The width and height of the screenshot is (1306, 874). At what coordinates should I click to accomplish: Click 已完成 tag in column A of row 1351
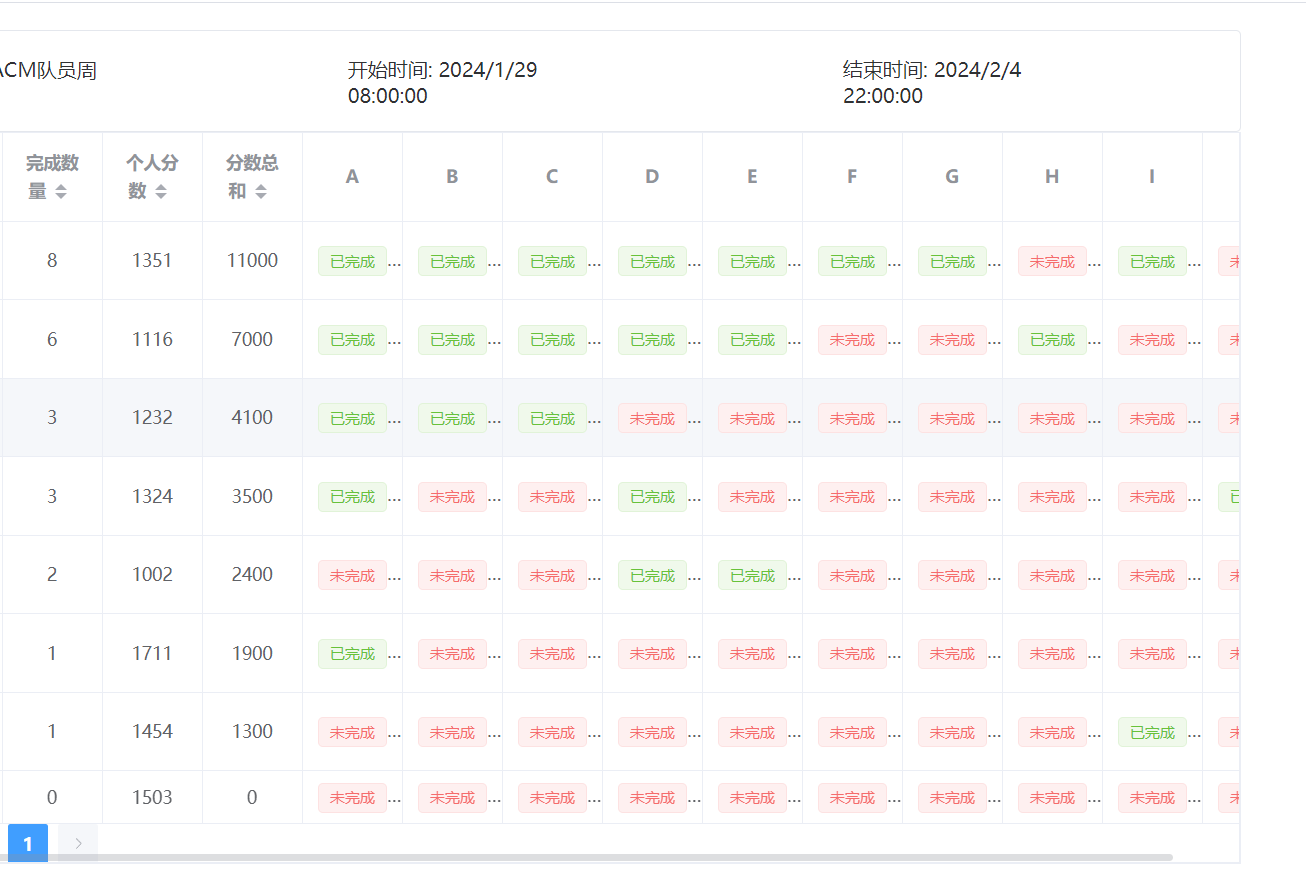tap(352, 261)
